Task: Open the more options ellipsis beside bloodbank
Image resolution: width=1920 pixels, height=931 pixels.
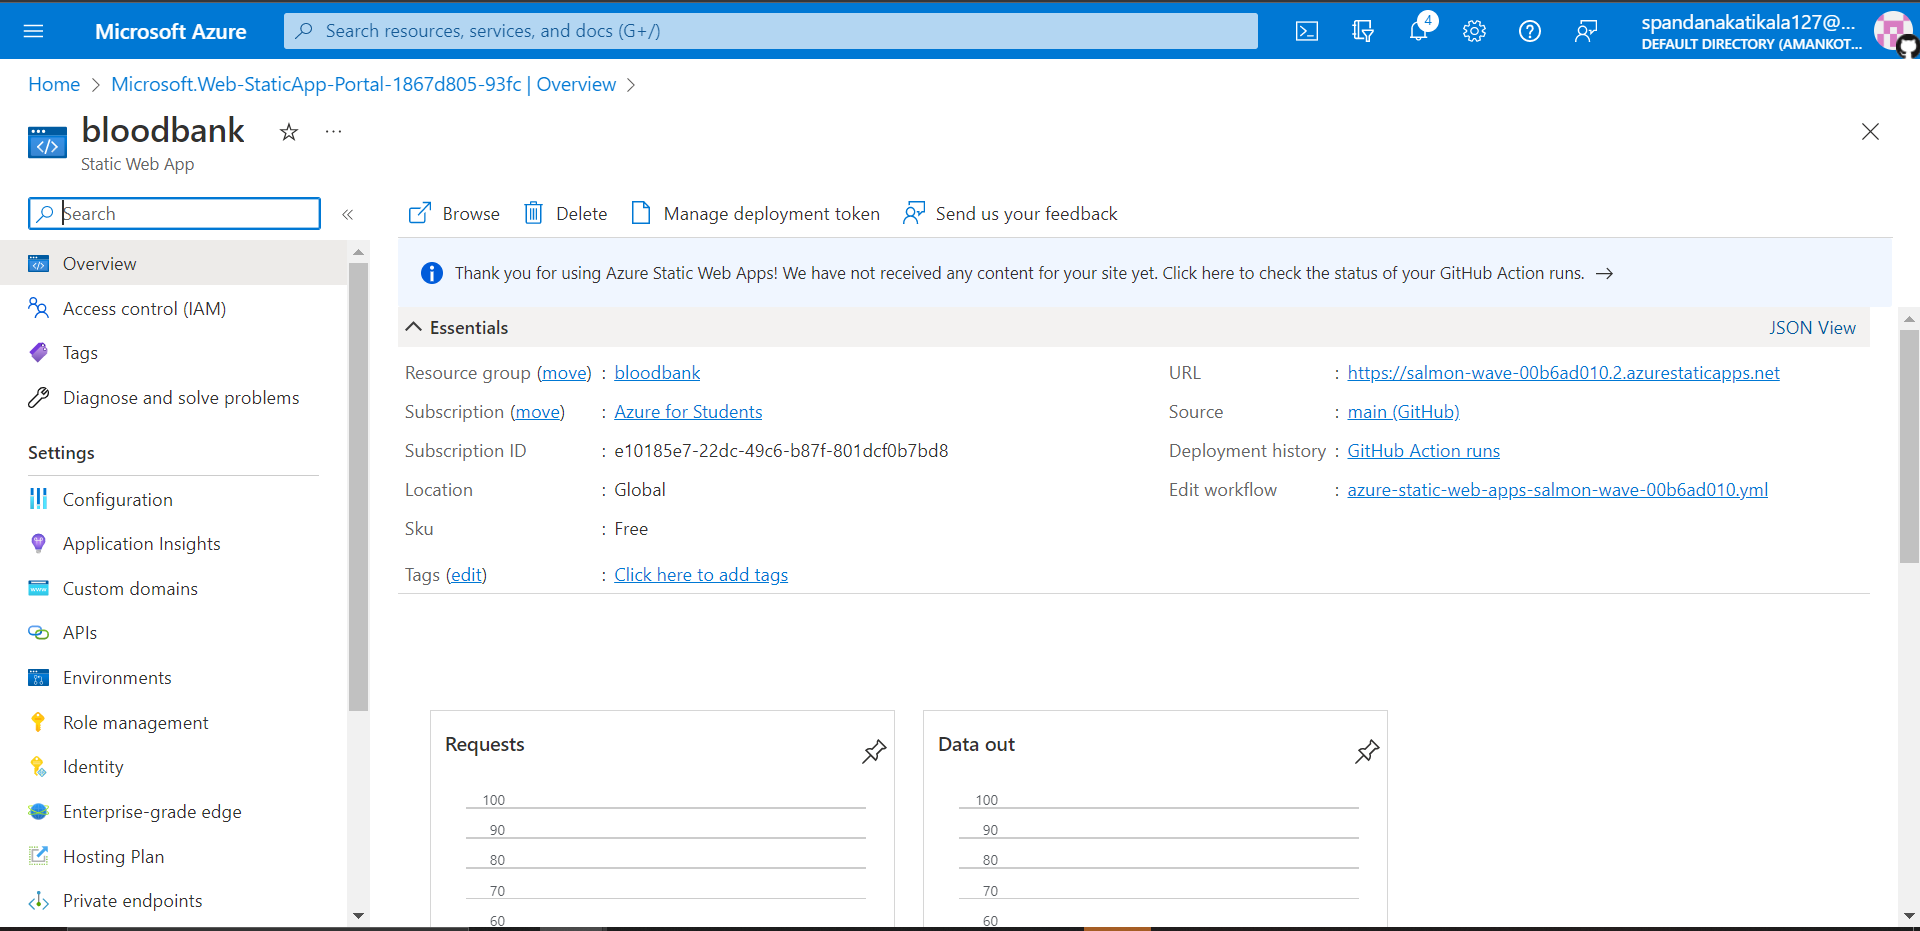Action: (333, 131)
